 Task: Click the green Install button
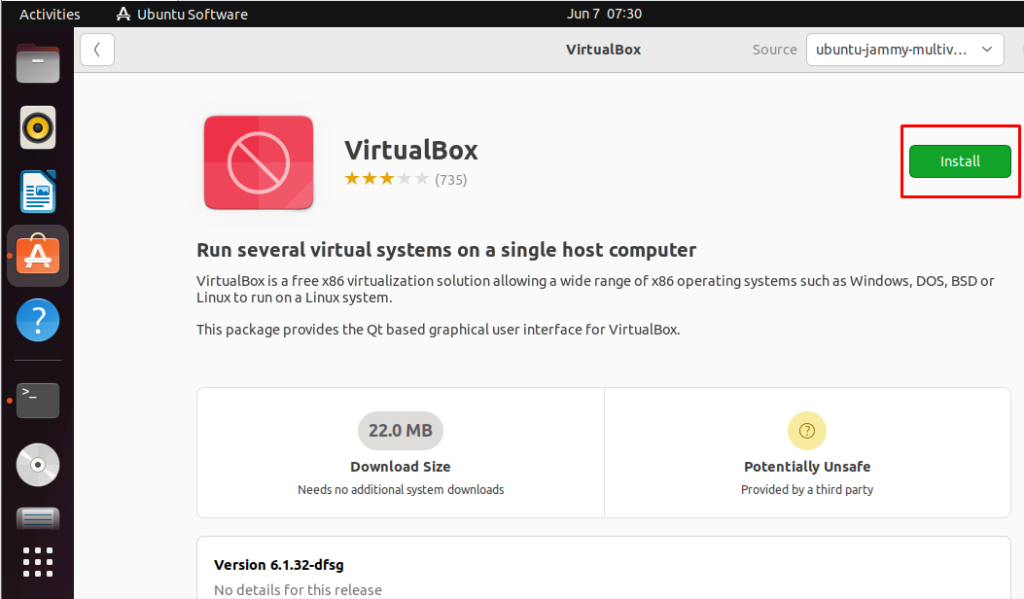(x=959, y=161)
